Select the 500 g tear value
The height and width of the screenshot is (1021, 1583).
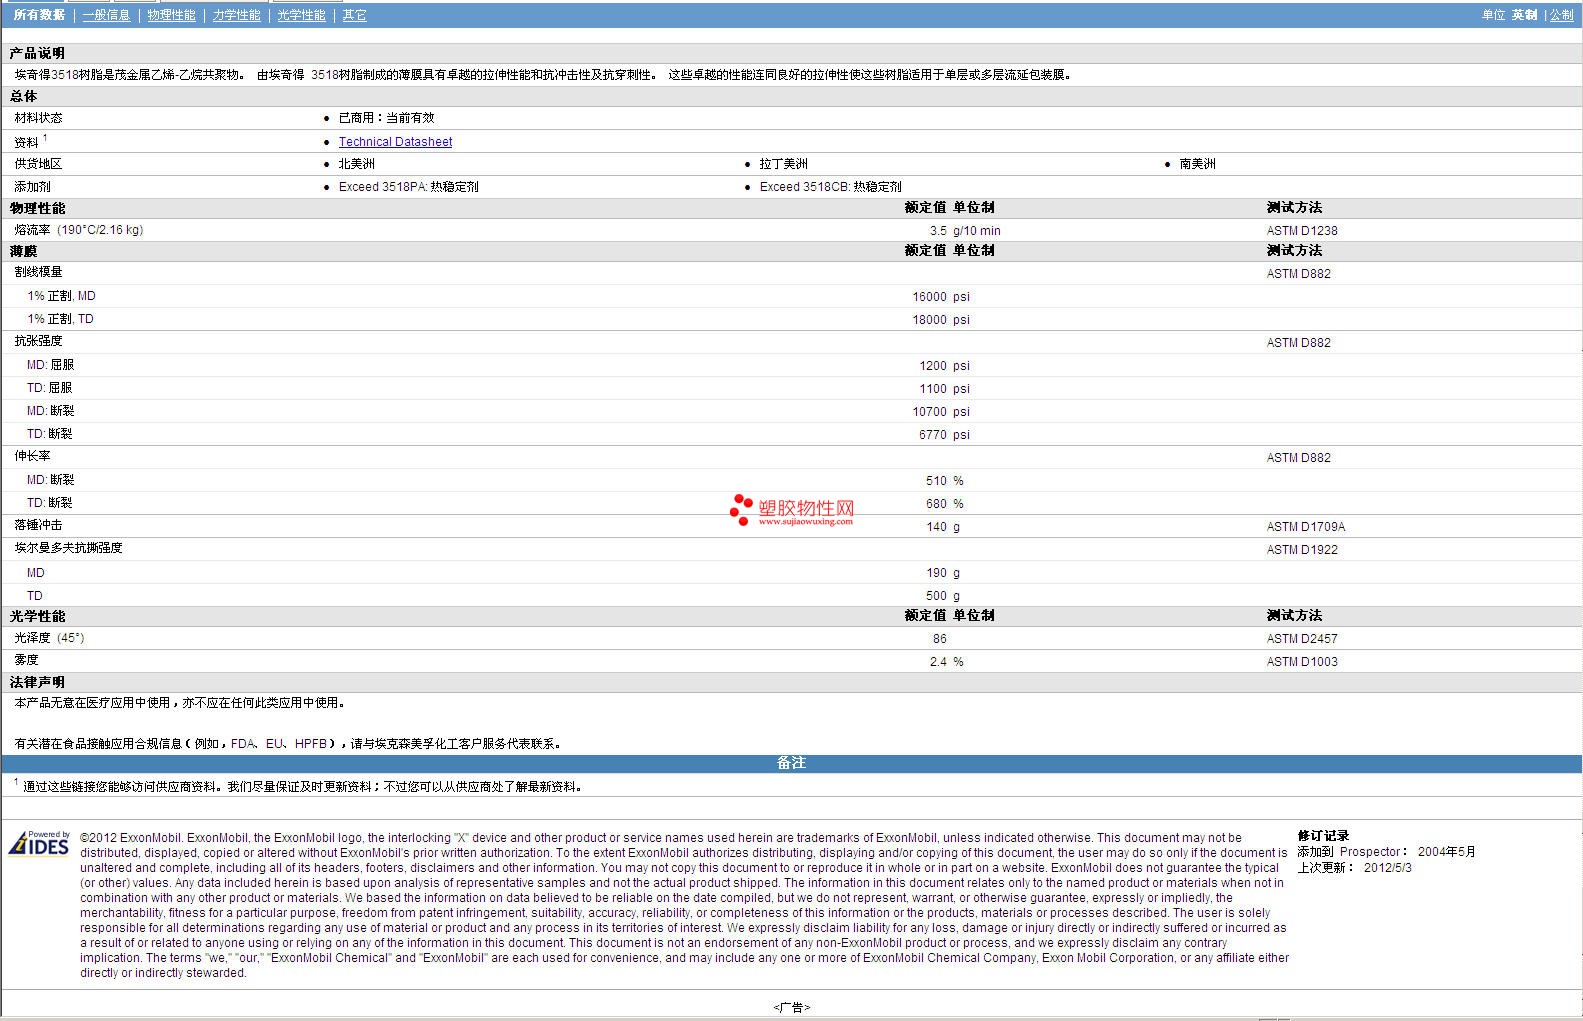click(x=942, y=596)
